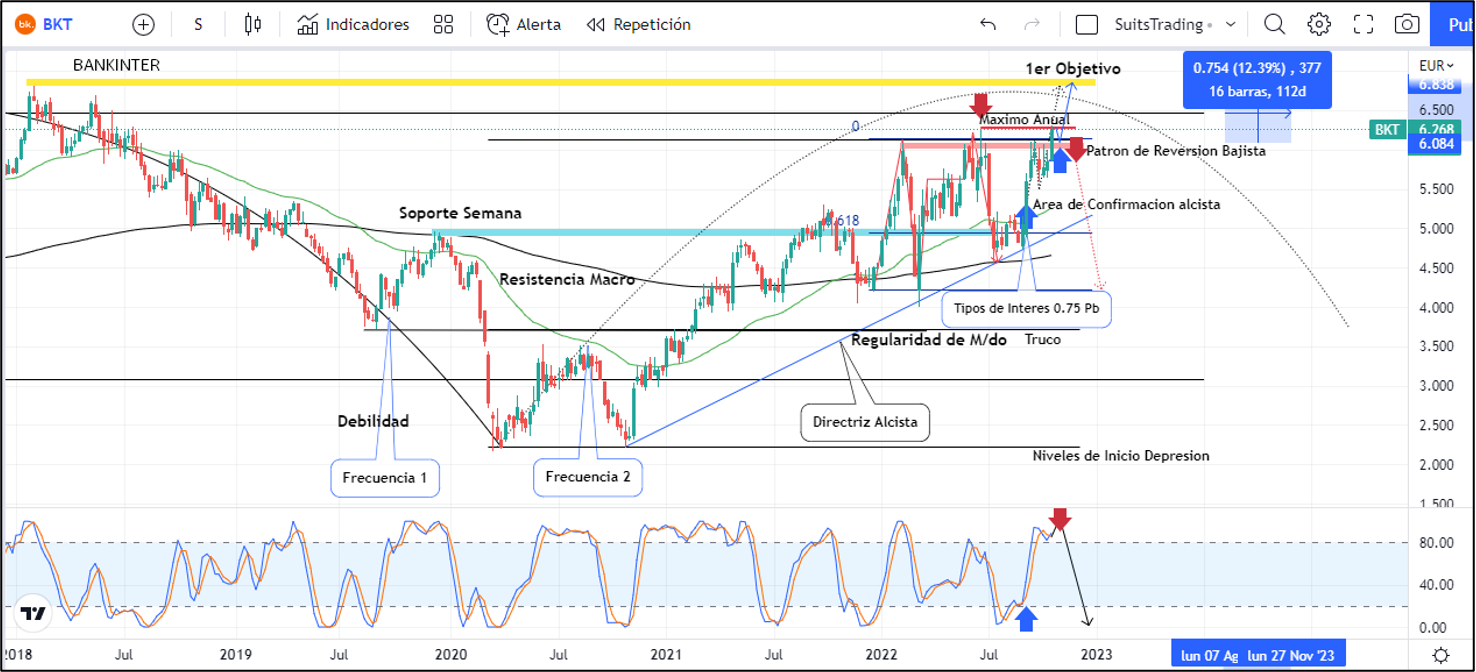Click the TradingView logo in the indicator pane
This screenshot has width=1476, height=672.
point(34,613)
